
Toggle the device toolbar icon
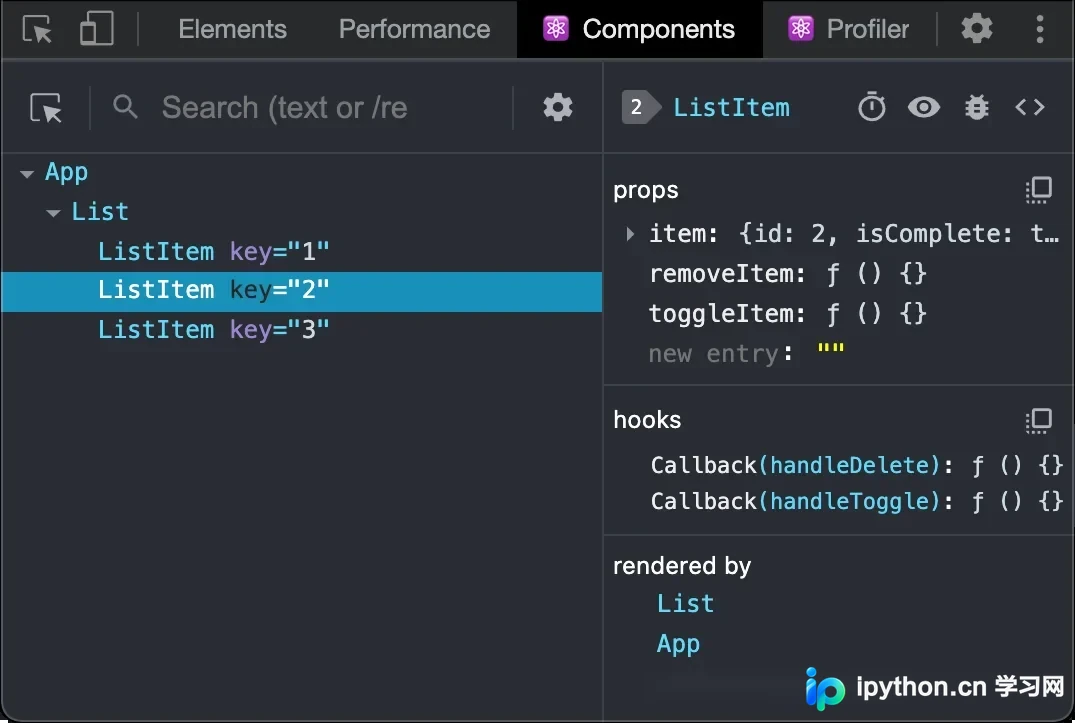tap(97, 29)
